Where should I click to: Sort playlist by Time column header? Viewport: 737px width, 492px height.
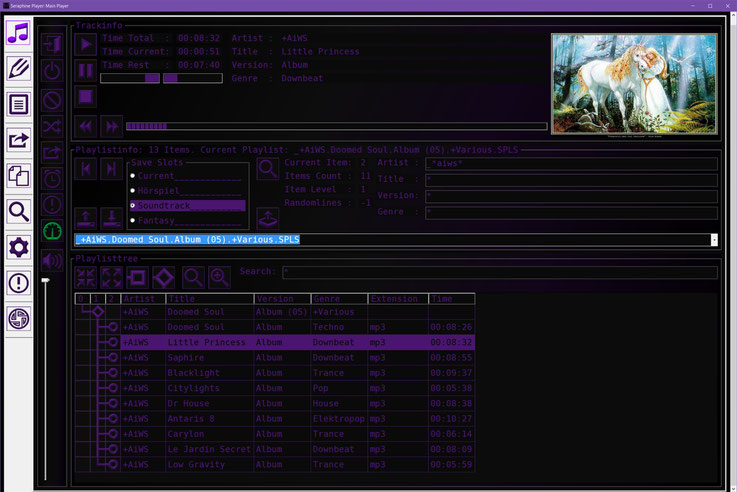tap(450, 298)
